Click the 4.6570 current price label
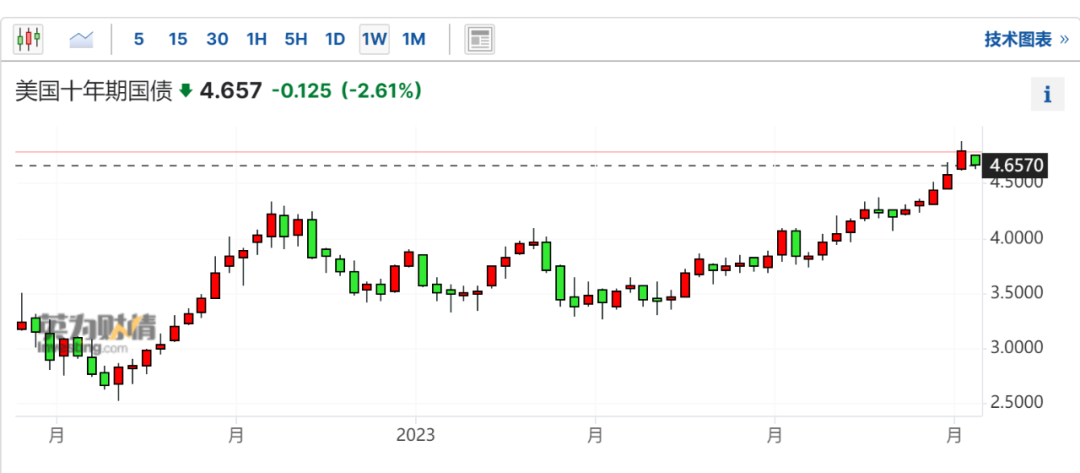The image size is (1080, 473). tap(1017, 165)
